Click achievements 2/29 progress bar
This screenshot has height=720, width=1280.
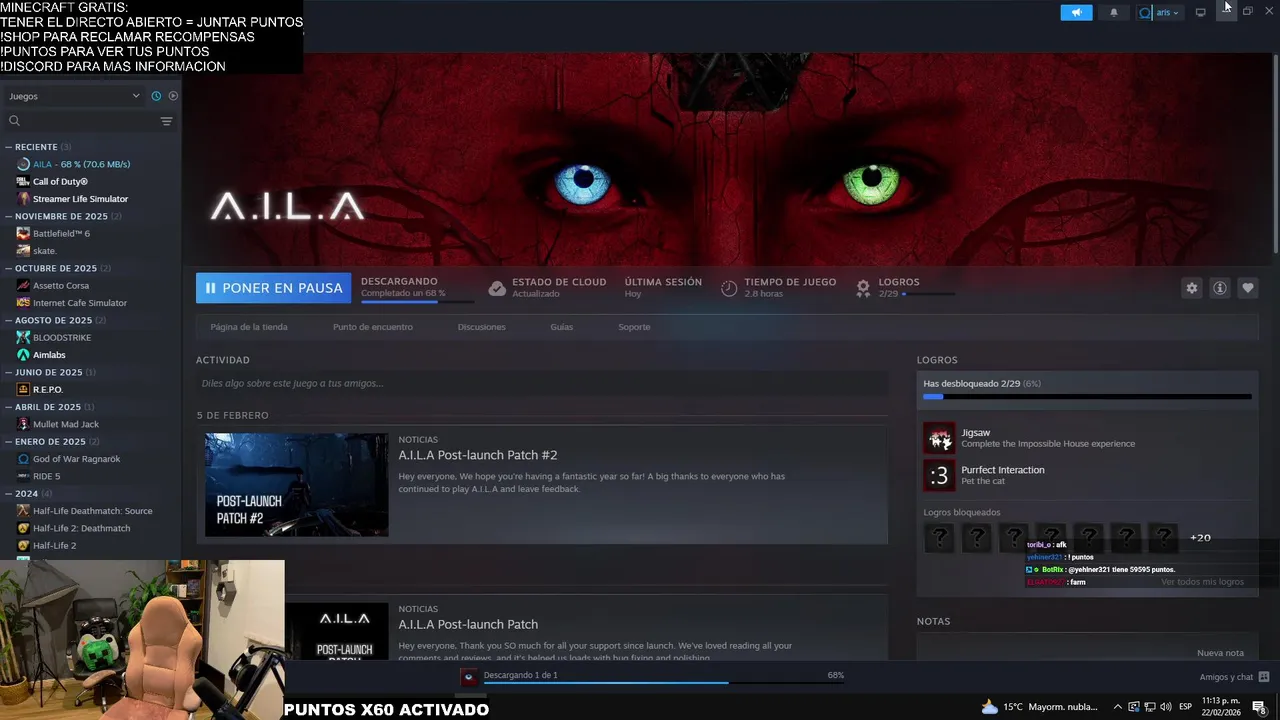pos(1087,397)
